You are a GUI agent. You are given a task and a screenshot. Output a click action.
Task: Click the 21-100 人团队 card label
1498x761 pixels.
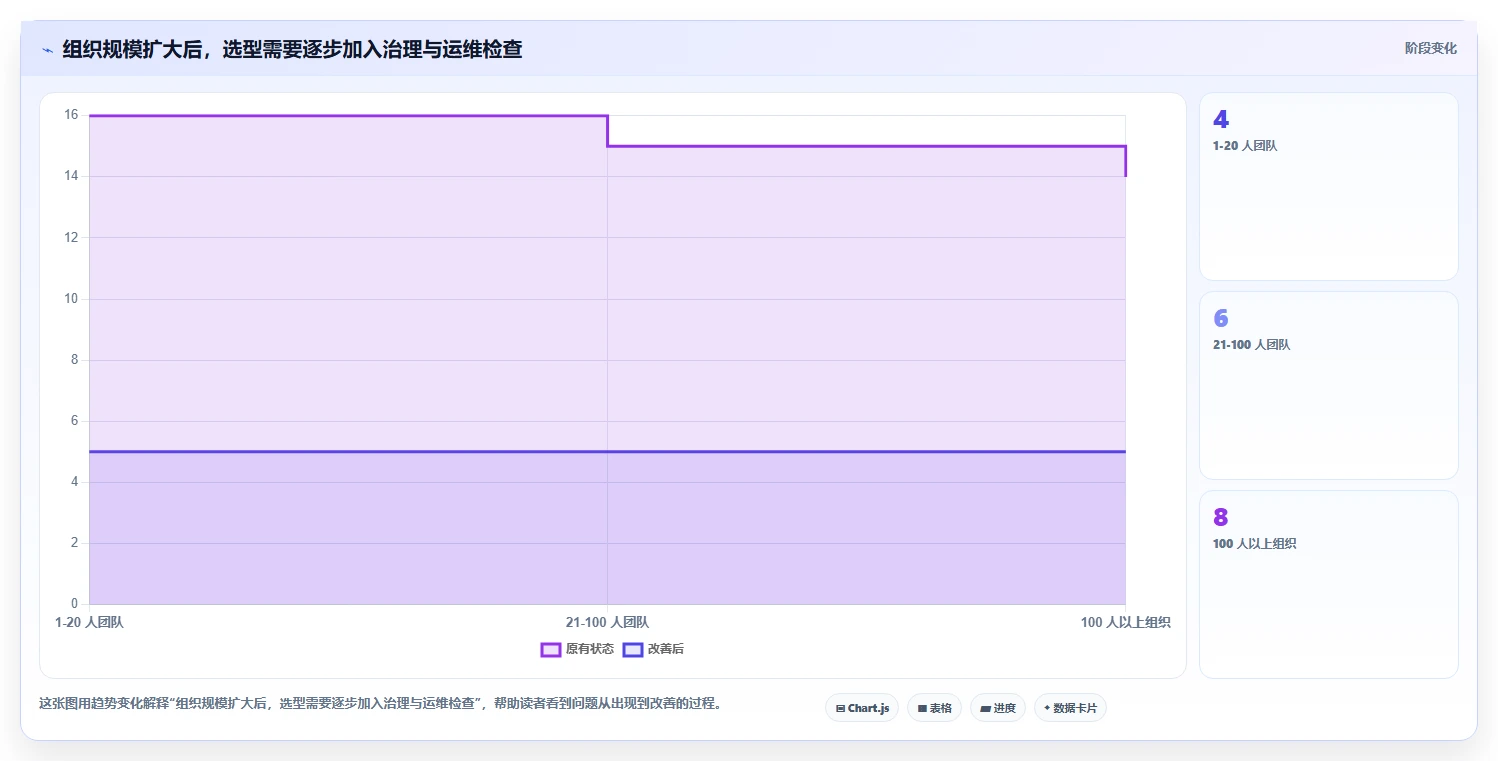click(1251, 345)
